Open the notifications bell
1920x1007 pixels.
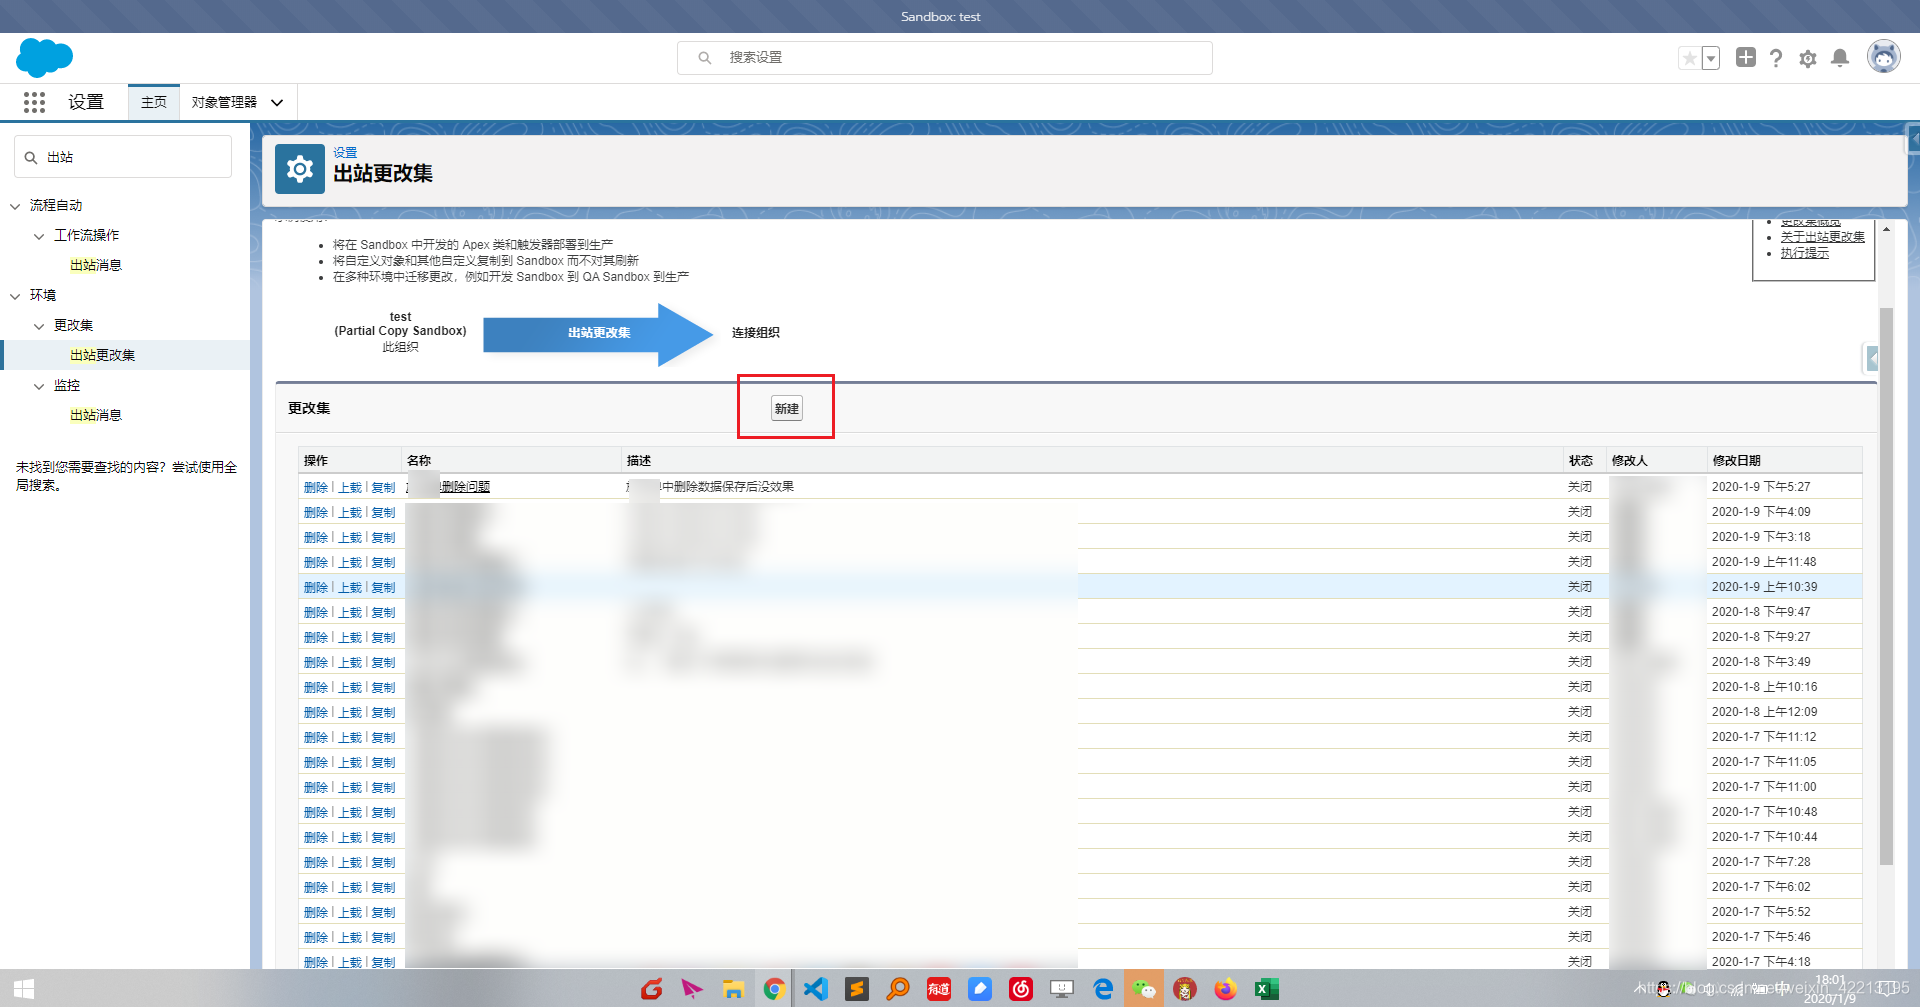[1839, 58]
